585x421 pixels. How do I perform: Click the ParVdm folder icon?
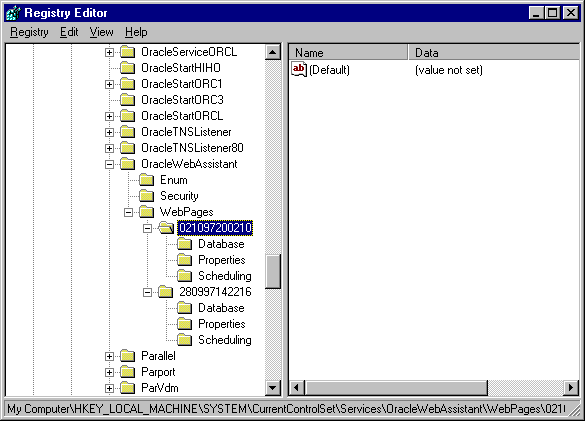(128, 388)
